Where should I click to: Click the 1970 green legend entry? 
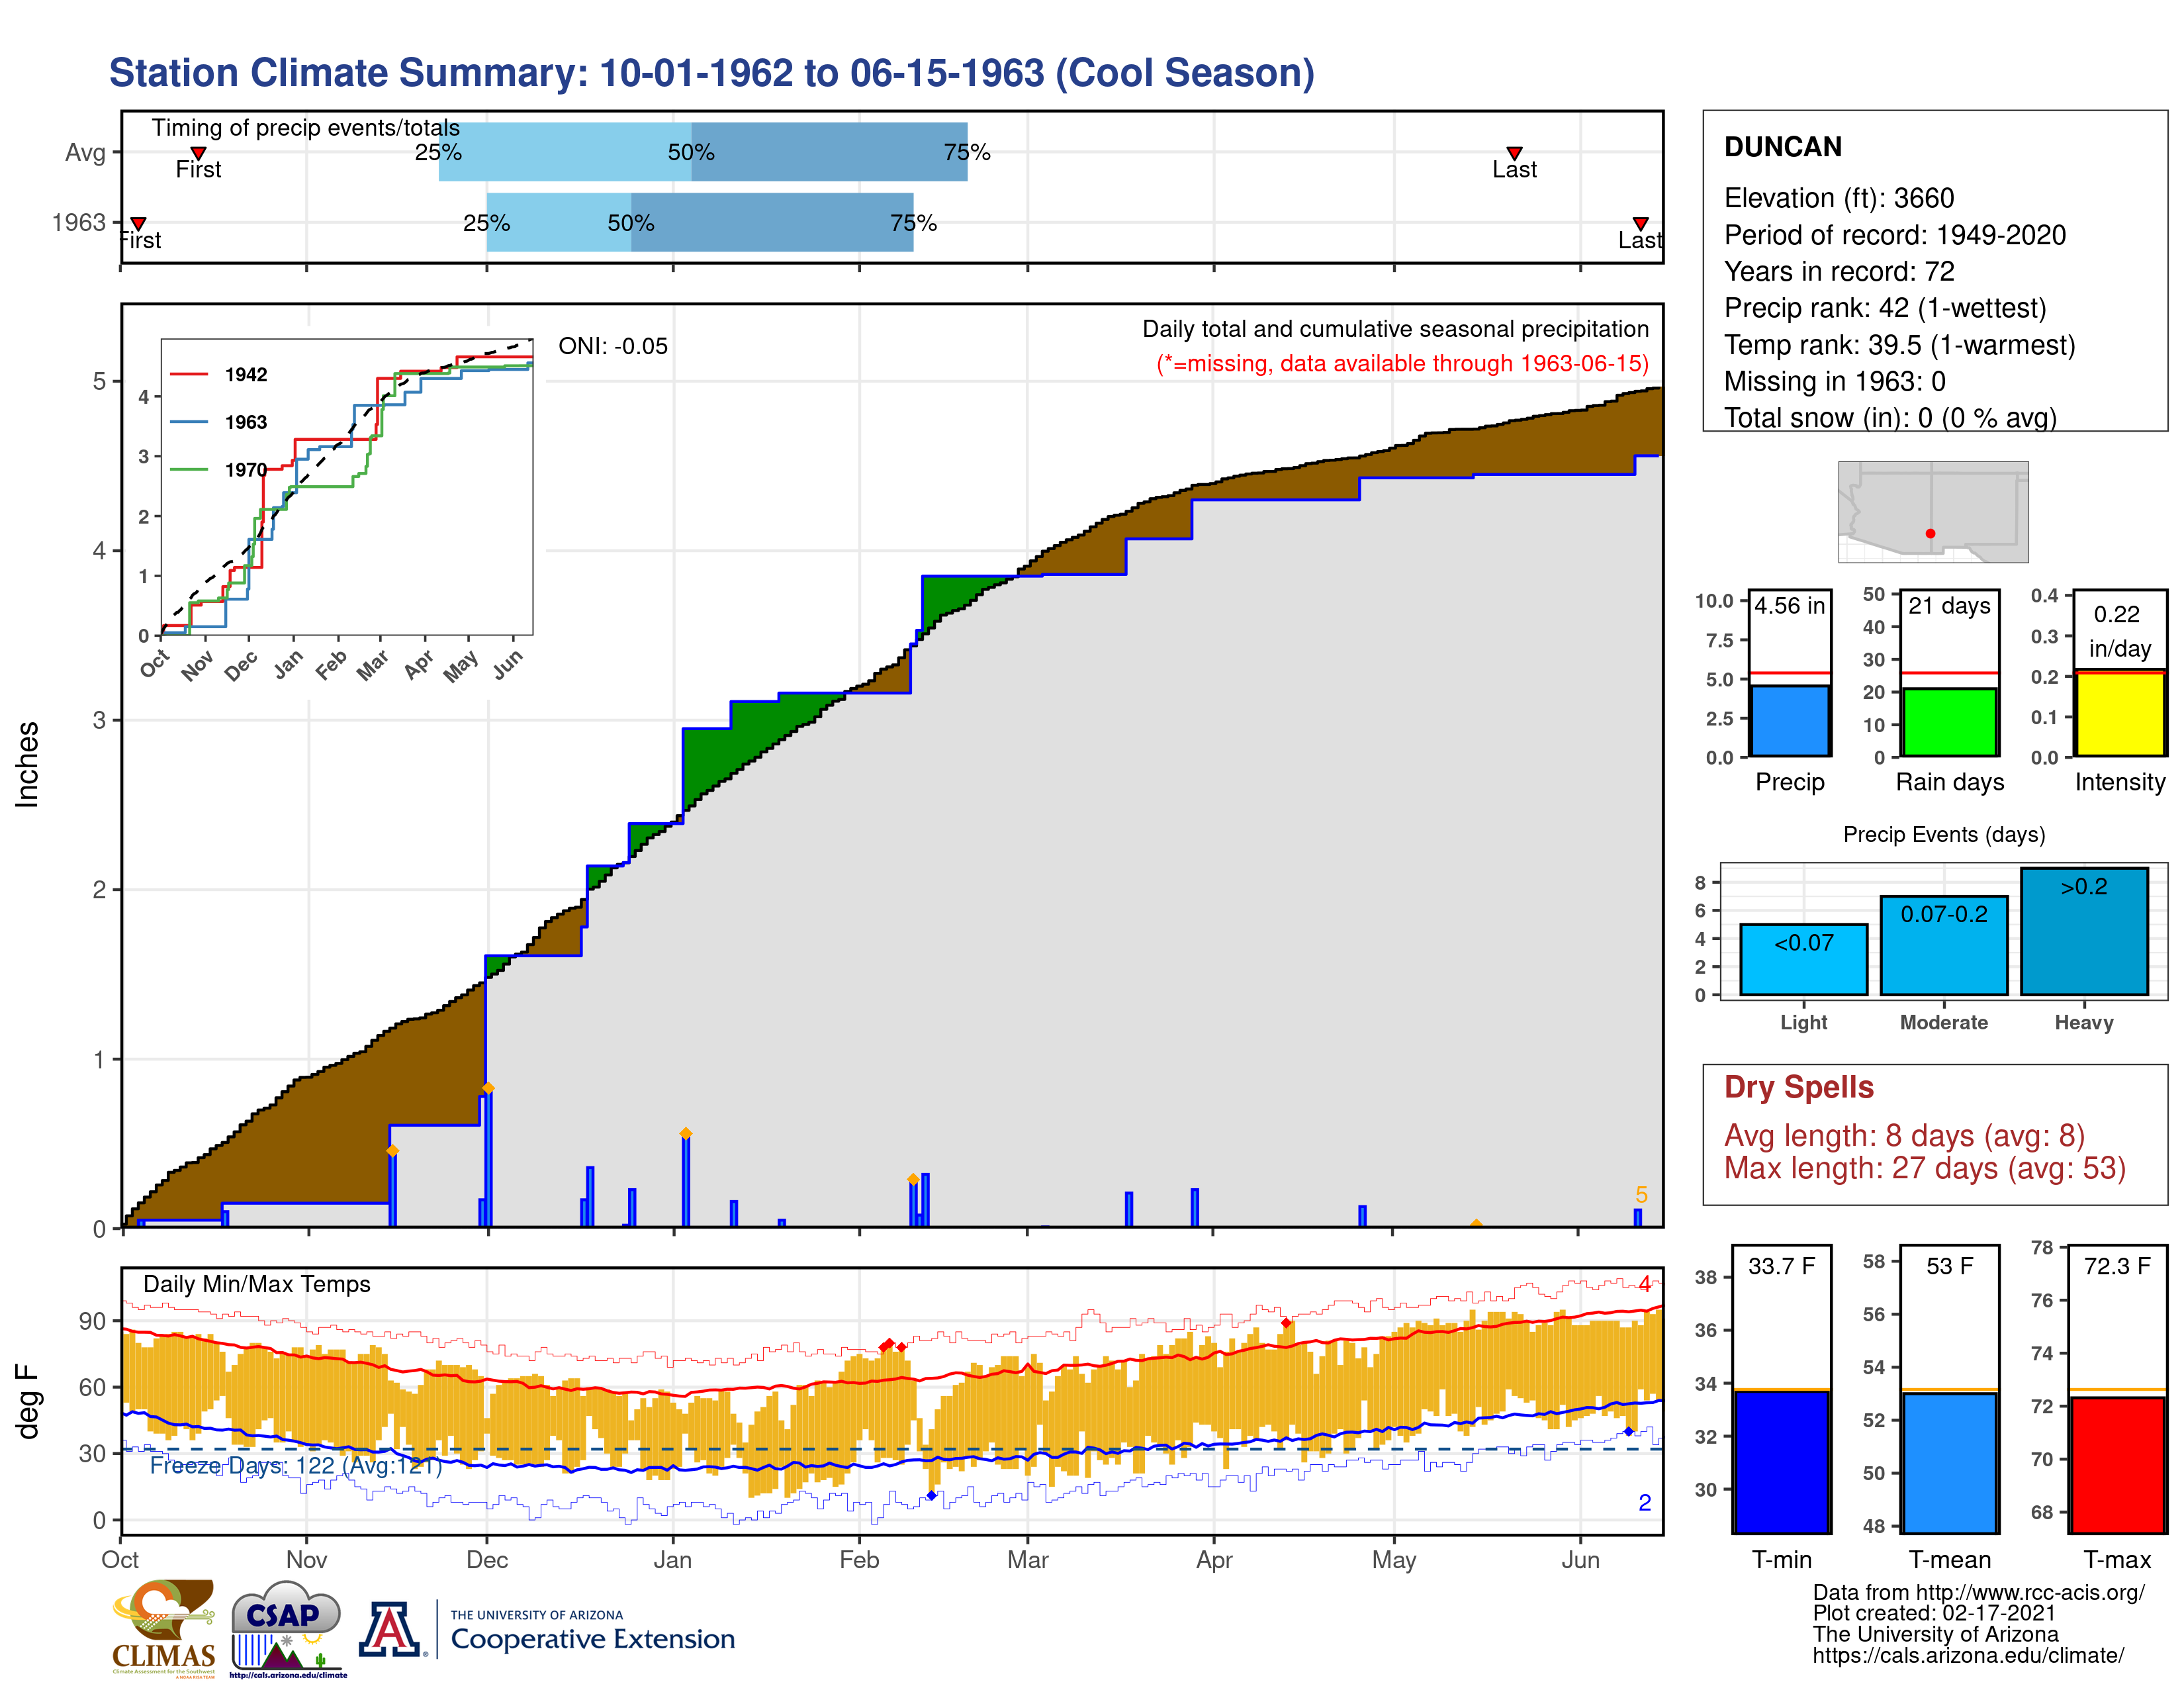point(219,469)
